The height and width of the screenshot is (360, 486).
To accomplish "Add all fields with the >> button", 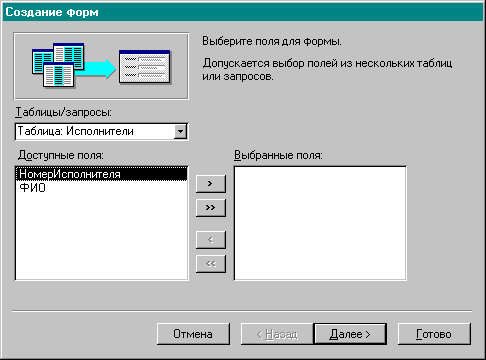I will (211, 208).
